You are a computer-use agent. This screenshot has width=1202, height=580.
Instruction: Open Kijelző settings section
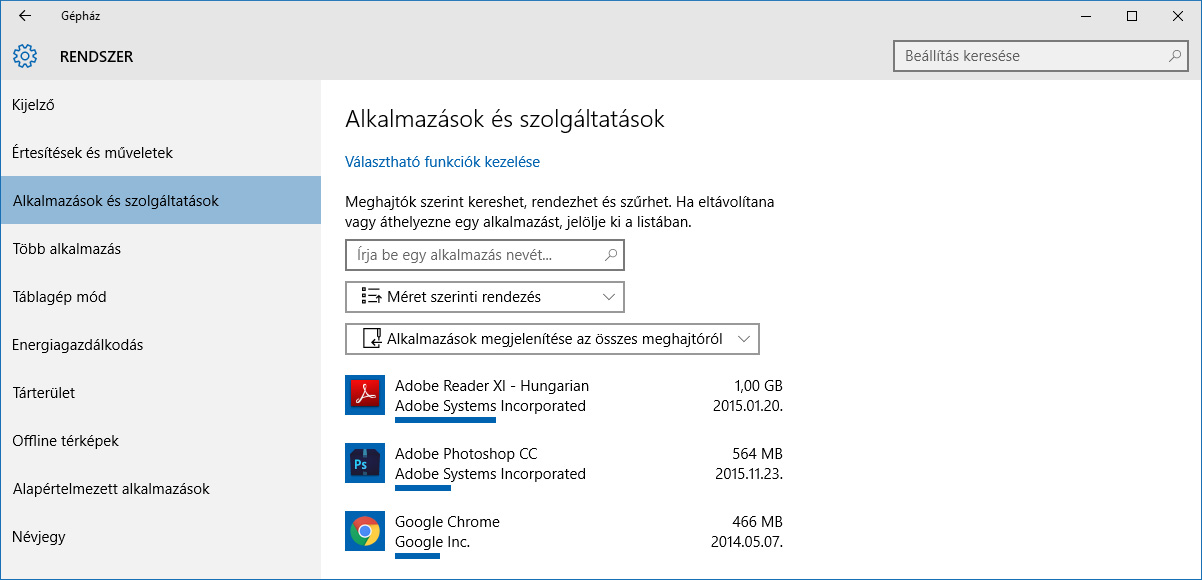click(33, 105)
